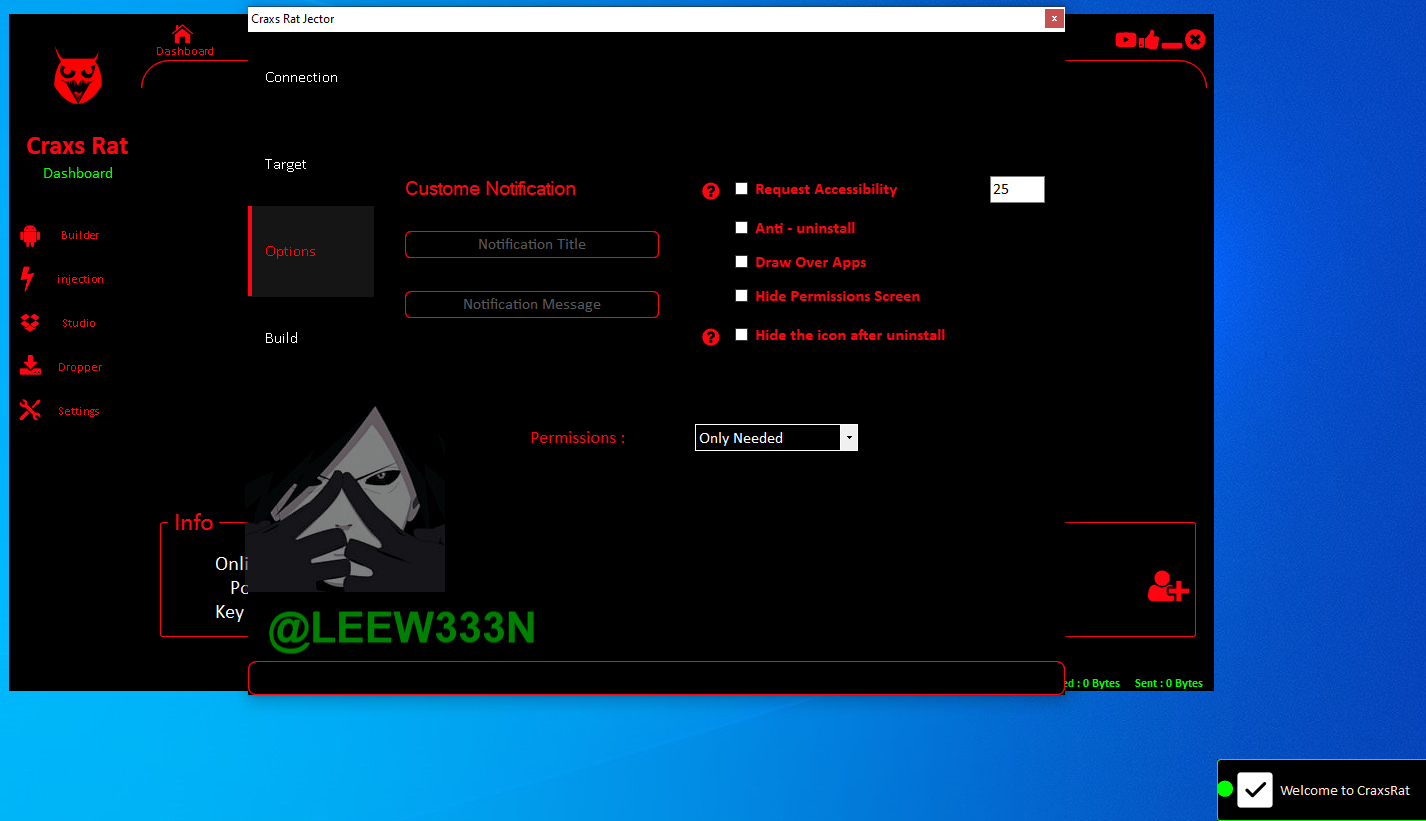
Task: Switch to the Target tab
Action: click(x=286, y=164)
